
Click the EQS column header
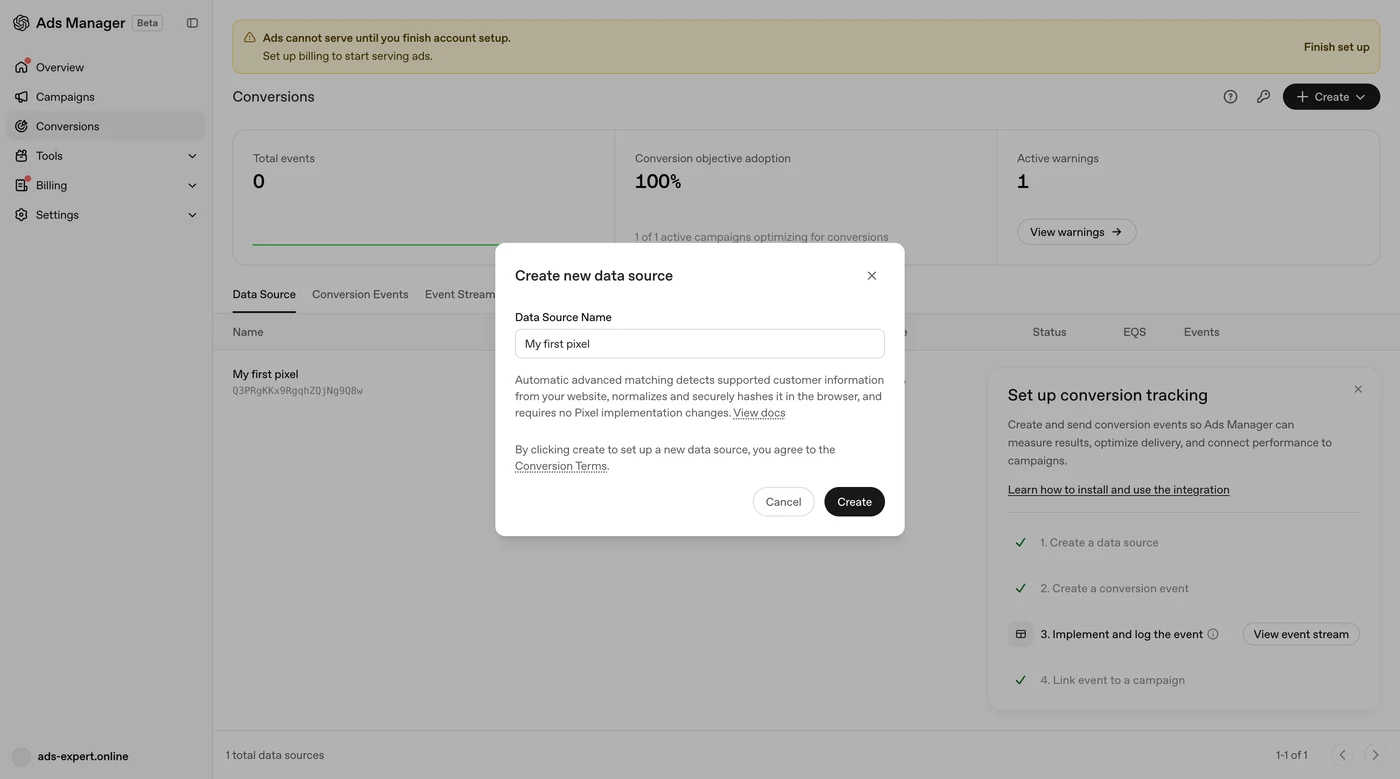tap(1134, 332)
